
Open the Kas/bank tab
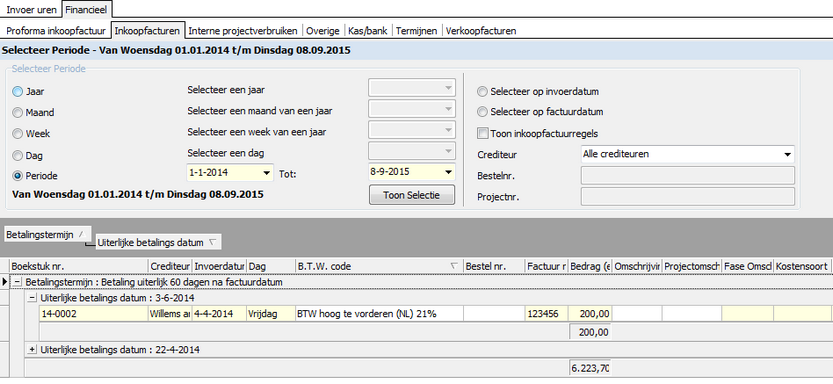click(x=368, y=31)
